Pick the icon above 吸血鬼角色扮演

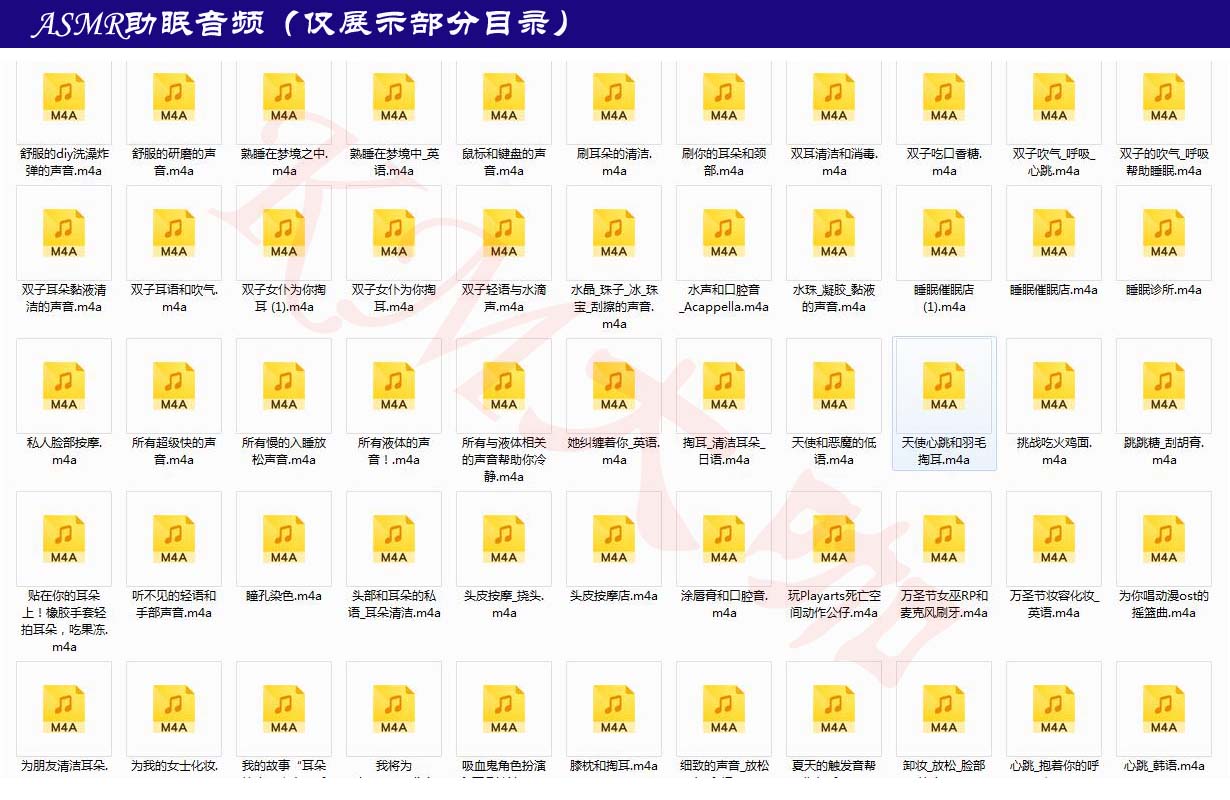[x=504, y=710]
